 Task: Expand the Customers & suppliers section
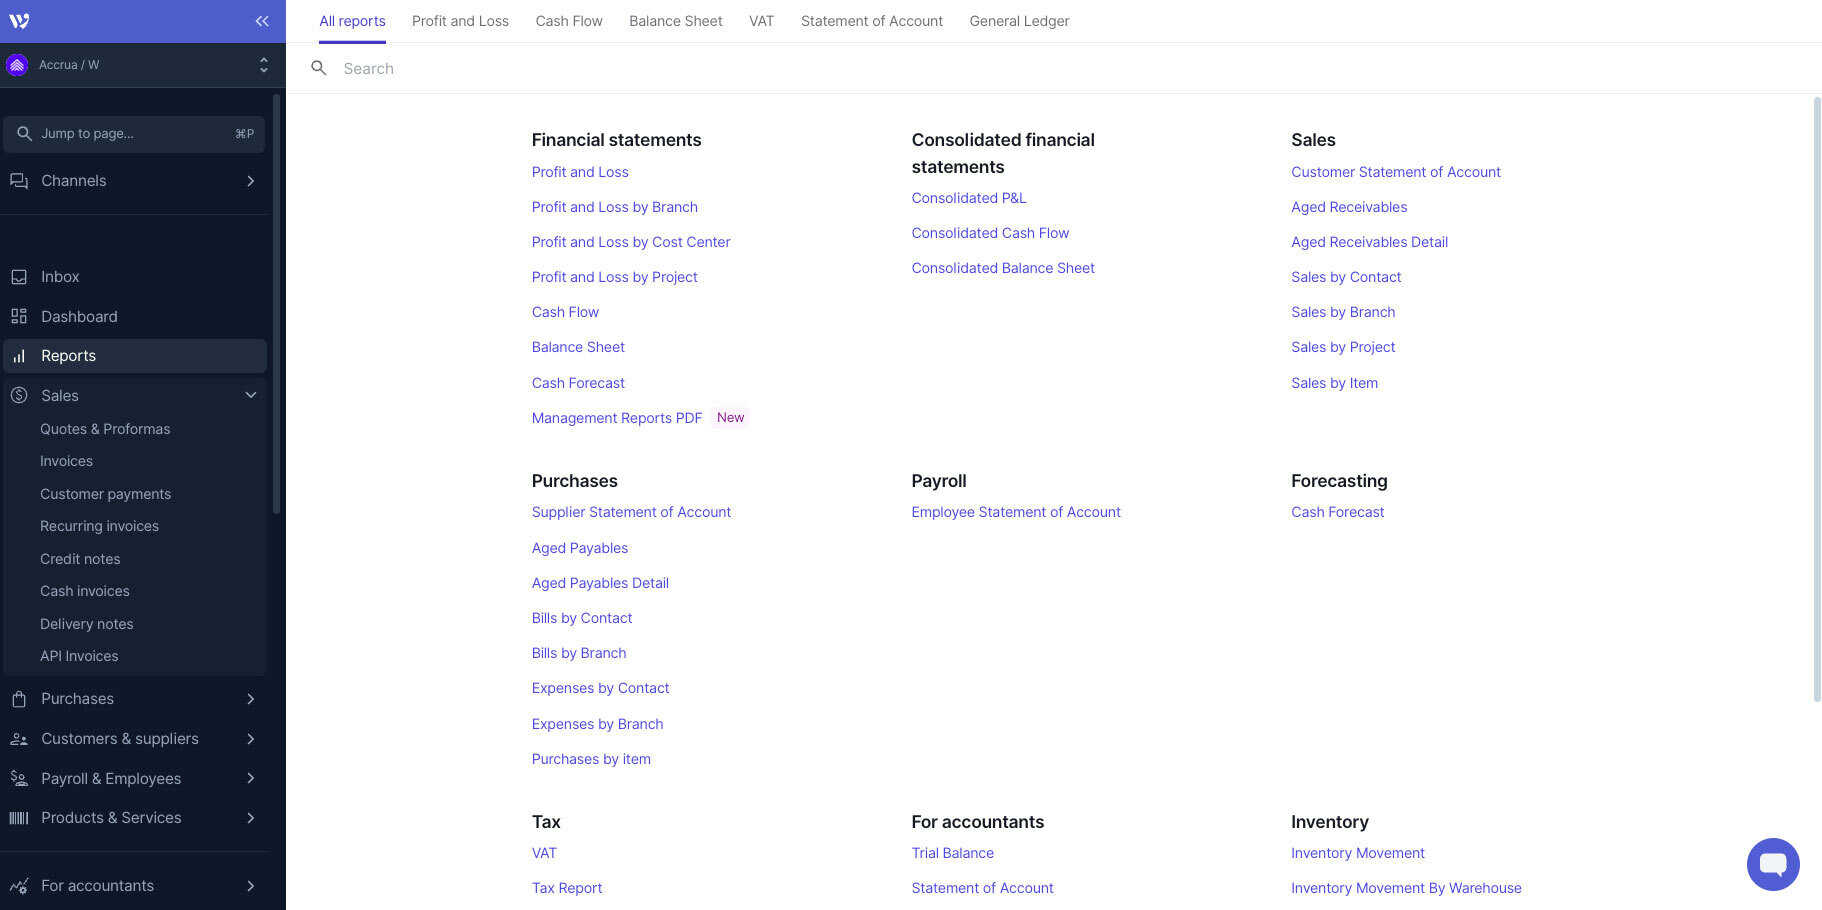pos(251,739)
